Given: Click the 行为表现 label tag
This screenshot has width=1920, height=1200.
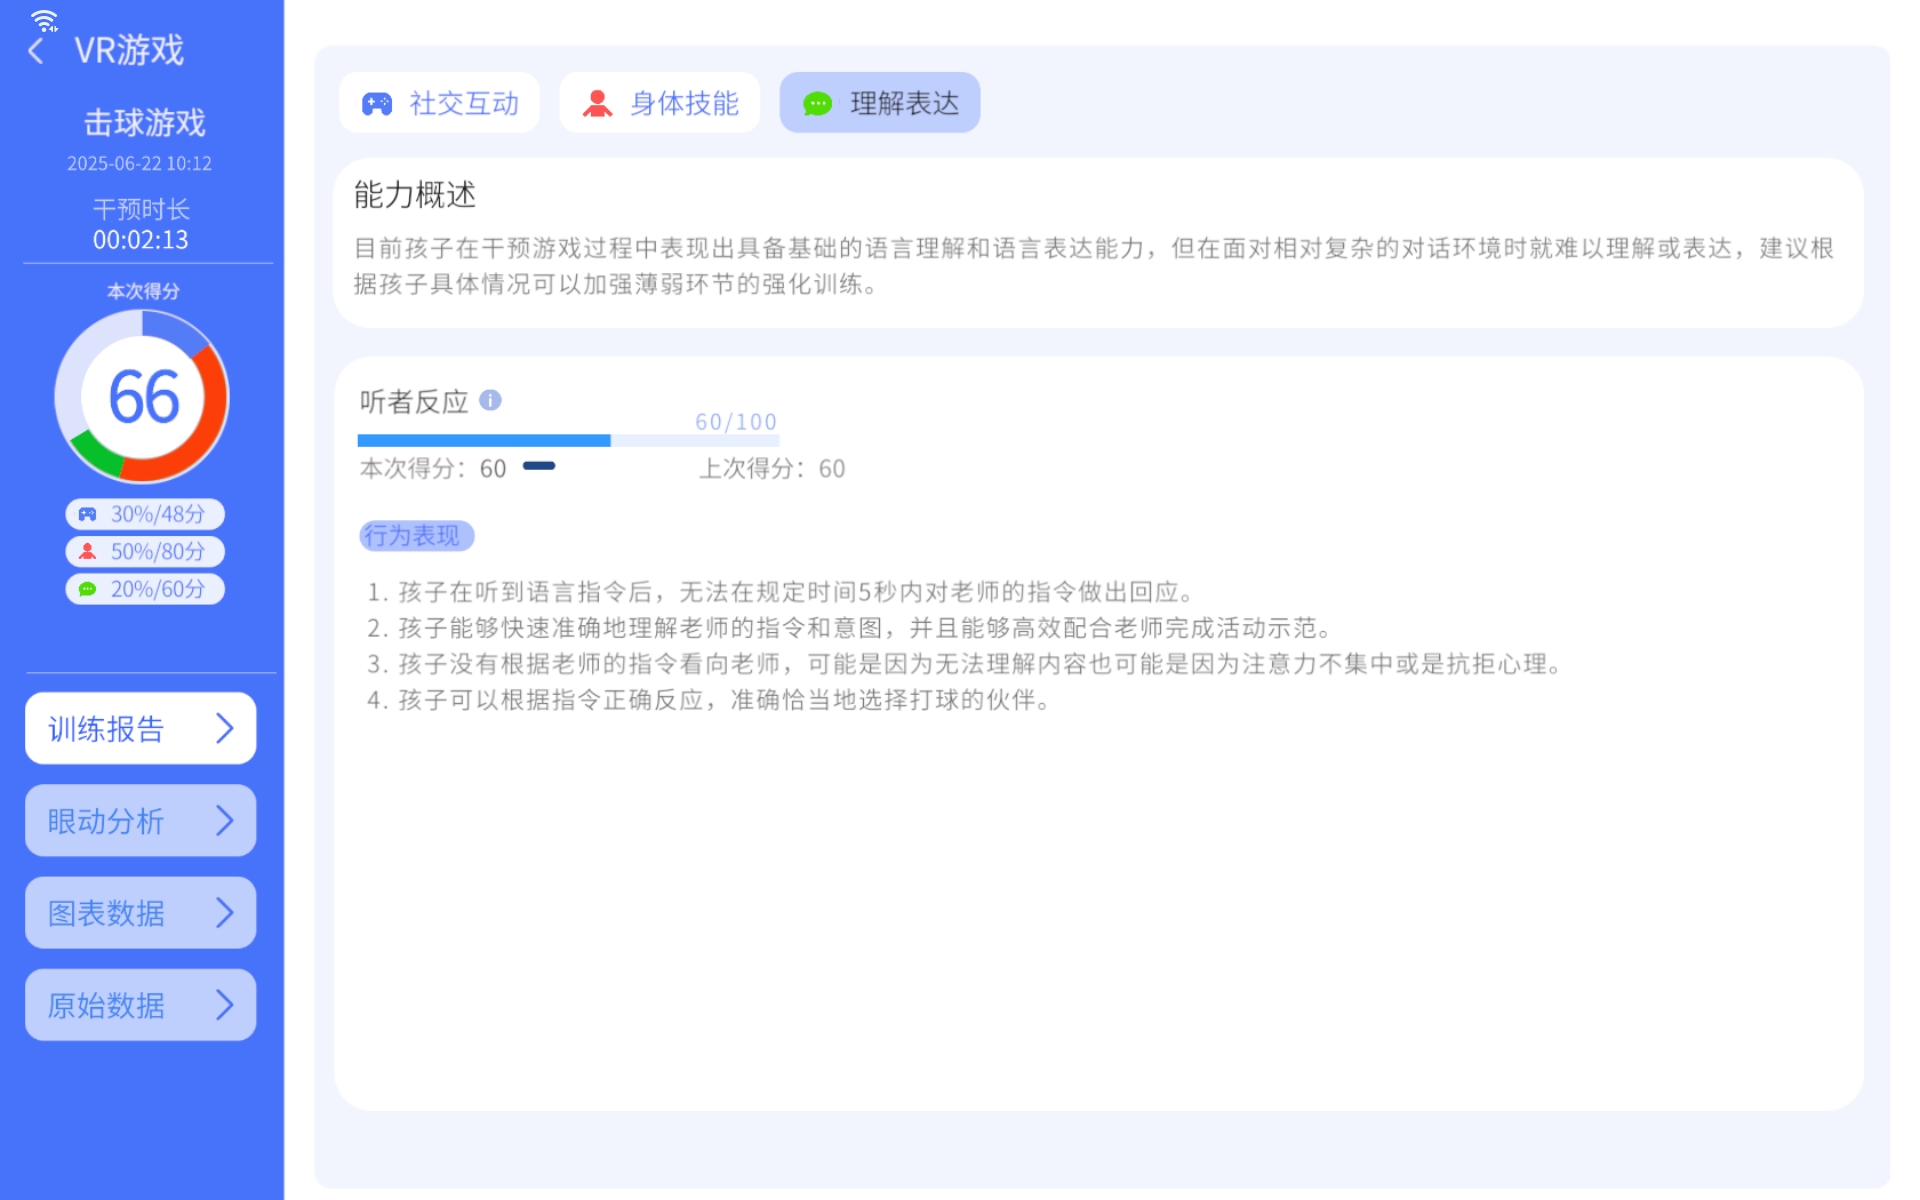Looking at the screenshot, I should (x=416, y=535).
